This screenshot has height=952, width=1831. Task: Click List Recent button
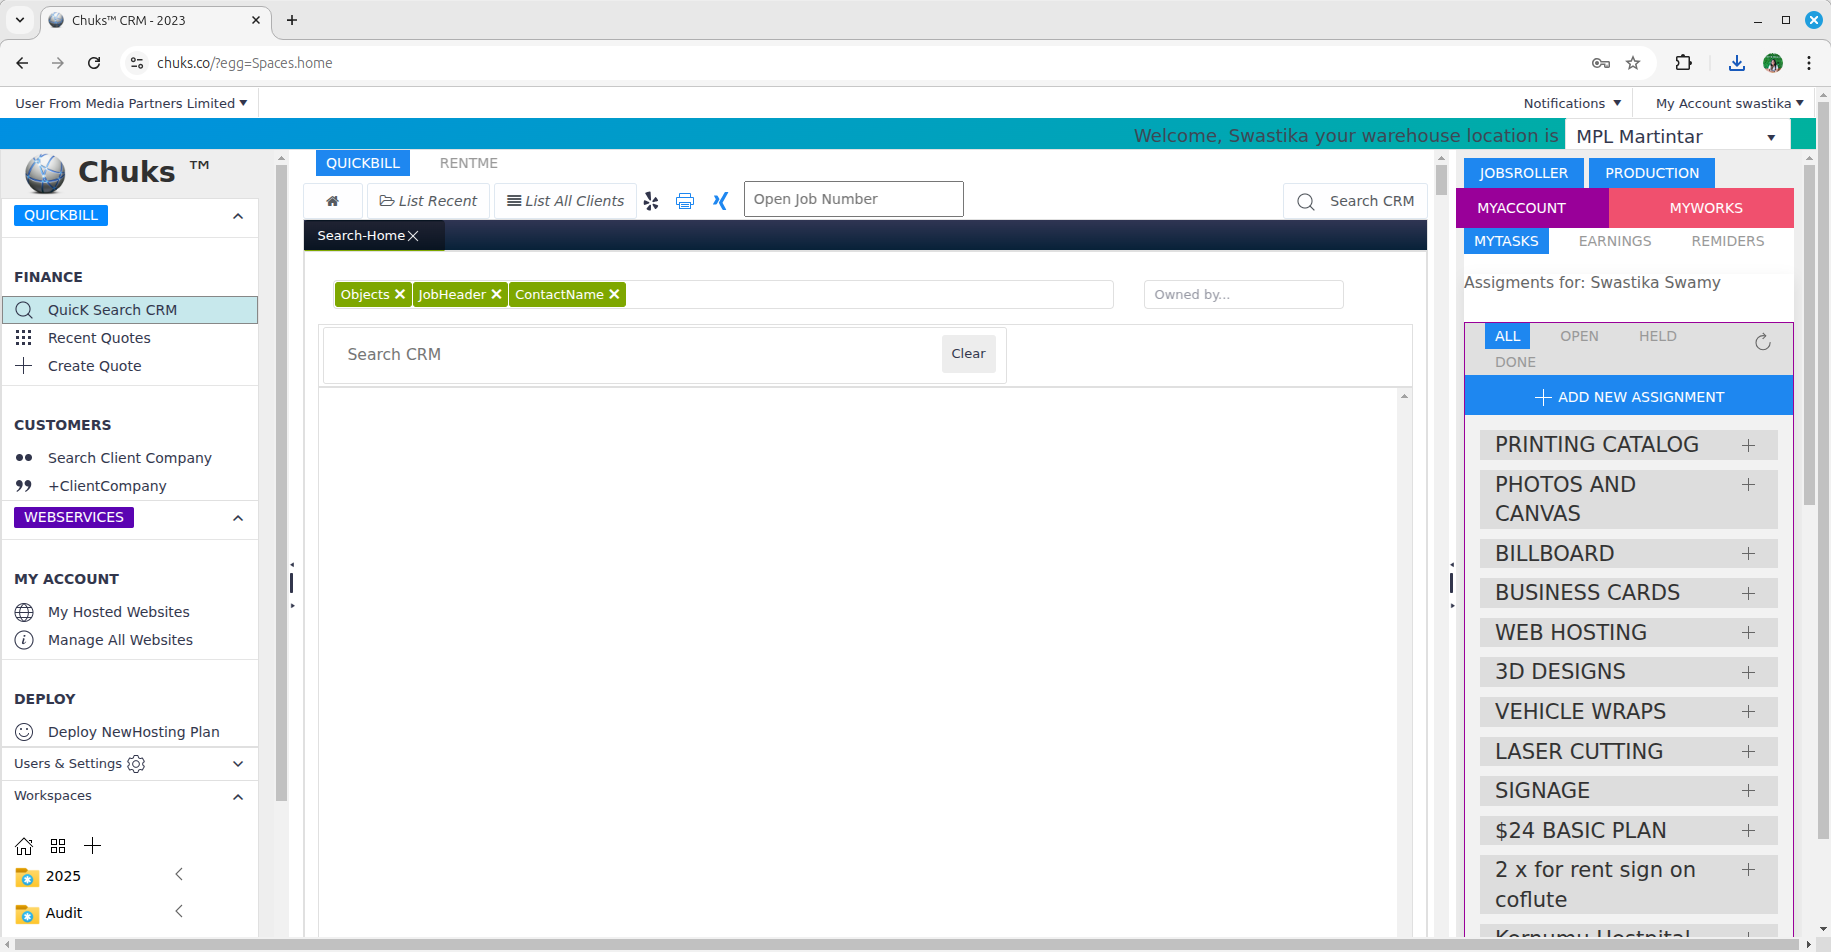(428, 201)
